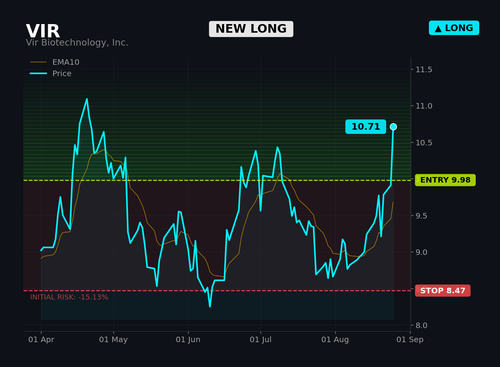500x367 pixels.
Task: Click the INITIAL RISK -15.13% text
Action: click(x=69, y=297)
